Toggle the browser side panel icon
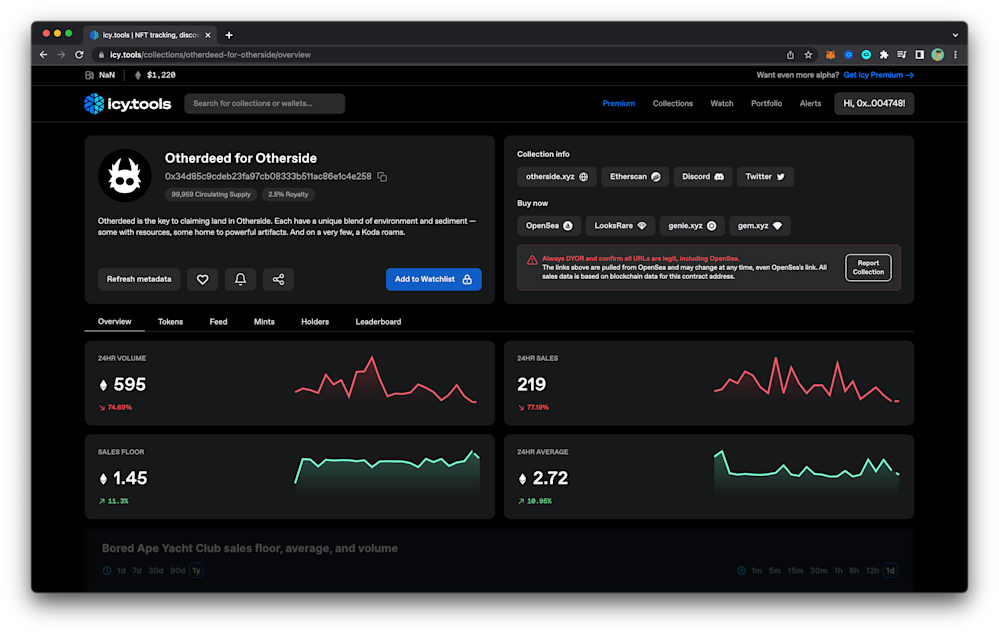Viewport: 999px width, 634px height. [919, 55]
